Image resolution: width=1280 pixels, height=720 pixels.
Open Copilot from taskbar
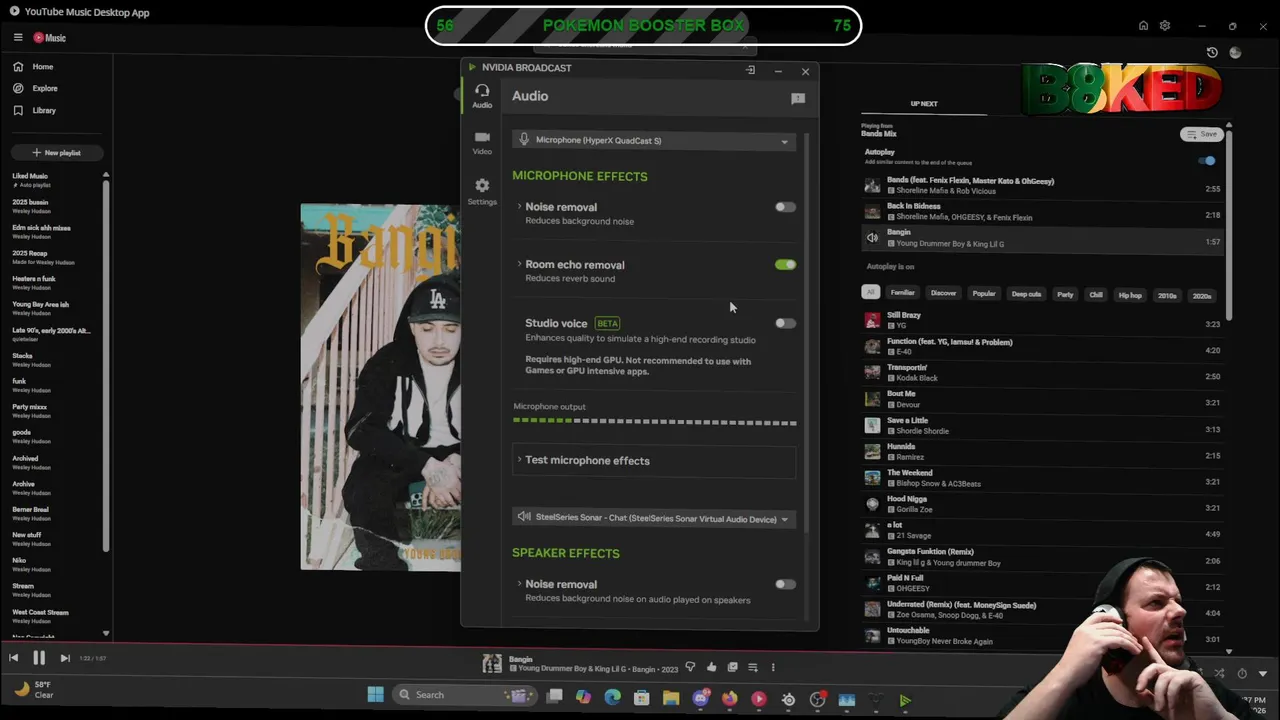(583, 697)
